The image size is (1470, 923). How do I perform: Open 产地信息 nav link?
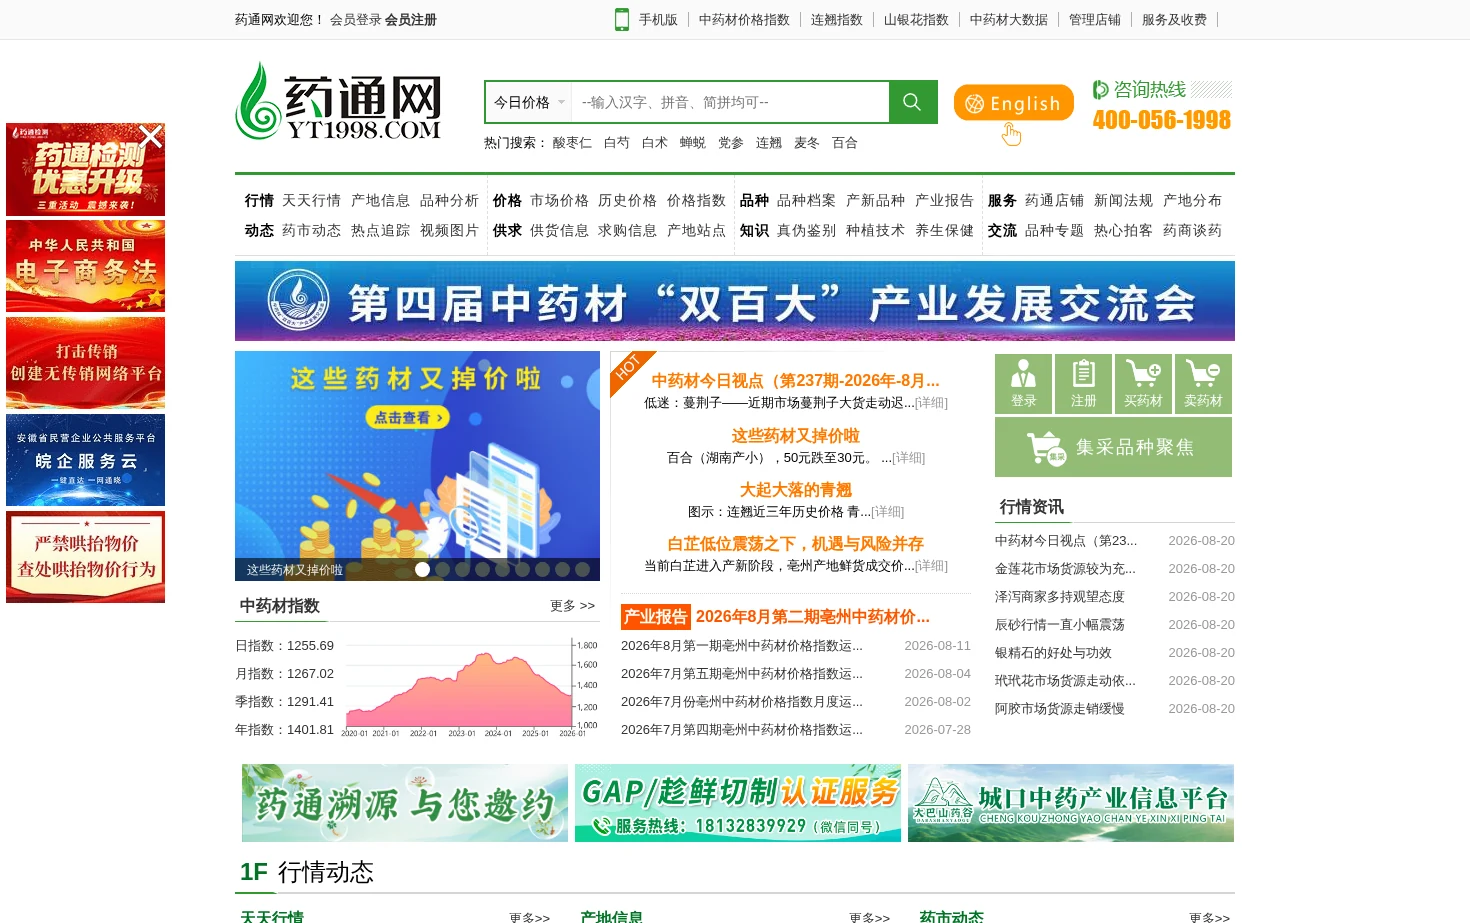click(380, 200)
